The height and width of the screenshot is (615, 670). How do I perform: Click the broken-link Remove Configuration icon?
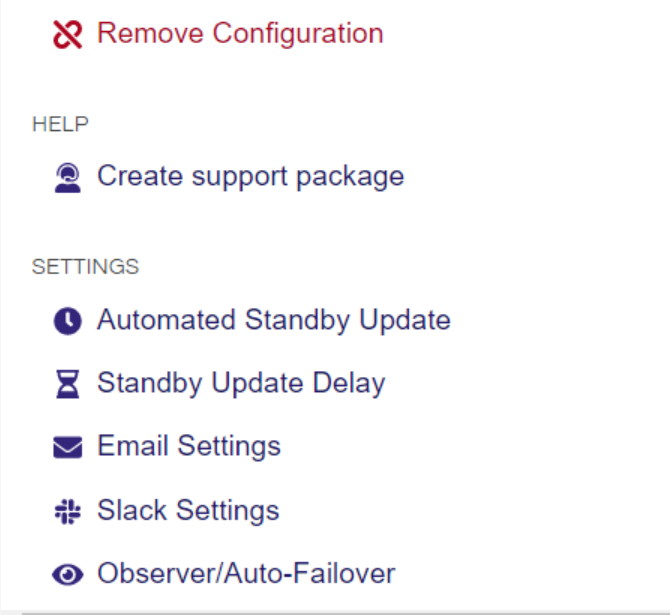point(67,35)
